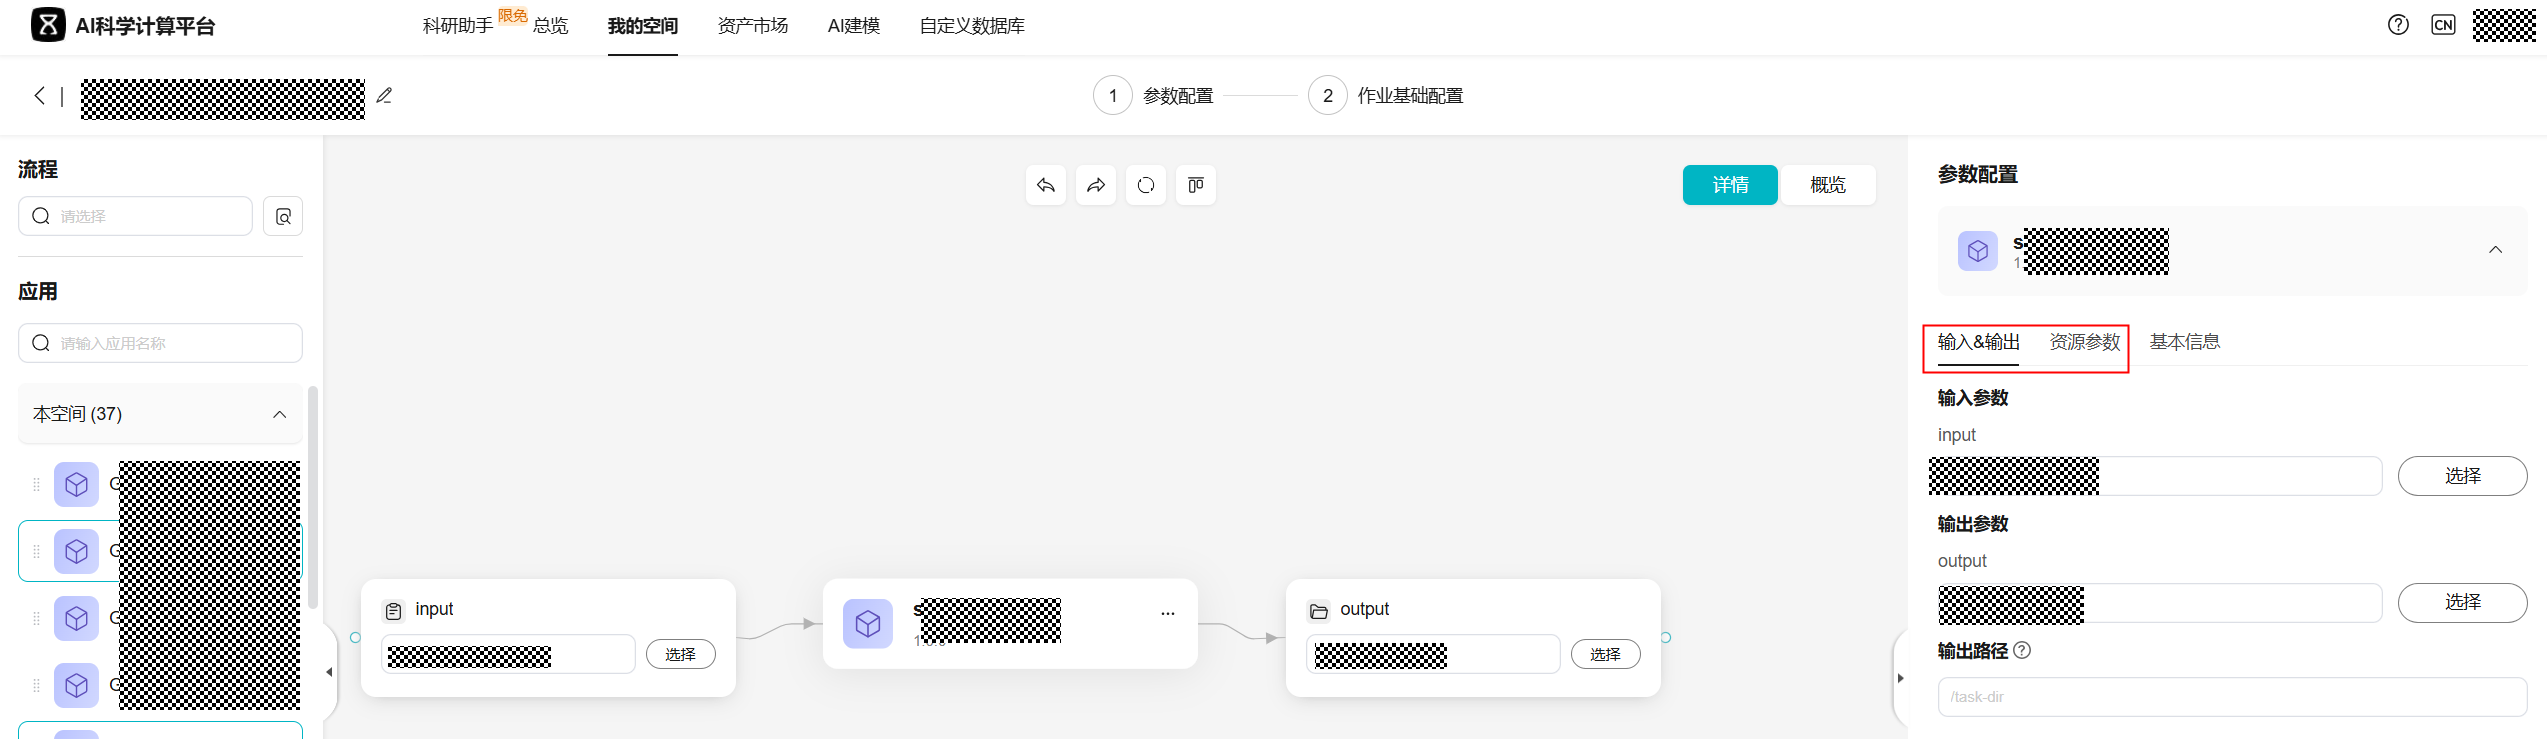The width and height of the screenshot is (2547, 739).
Task: Open the three-dot menu on app node
Action: [x=1167, y=613]
